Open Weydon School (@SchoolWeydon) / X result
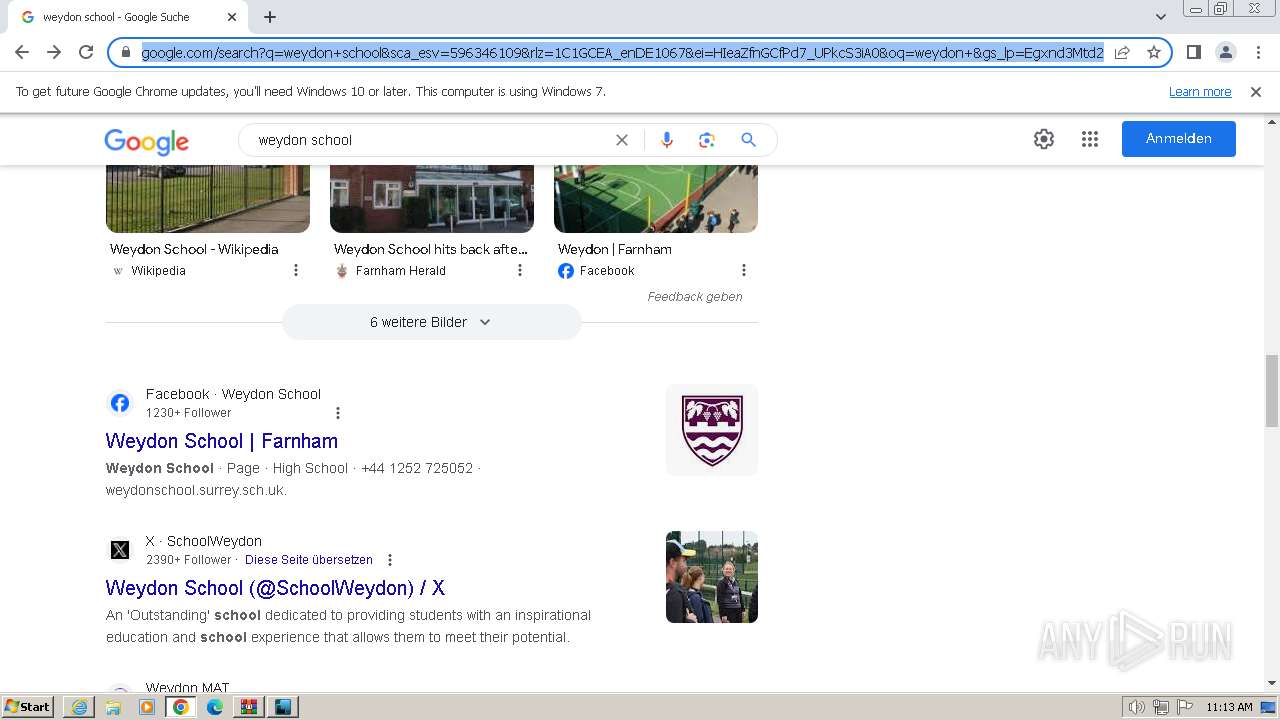Screen dimensions: 1280x720 click(275, 588)
